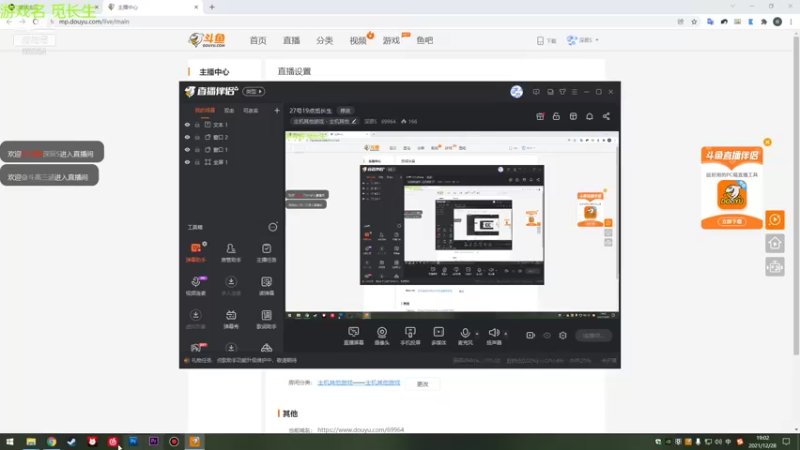Image resolution: width=800 pixels, height=450 pixels.
Task: Toggle lock on 全屏 1 source
Action: point(197,162)
